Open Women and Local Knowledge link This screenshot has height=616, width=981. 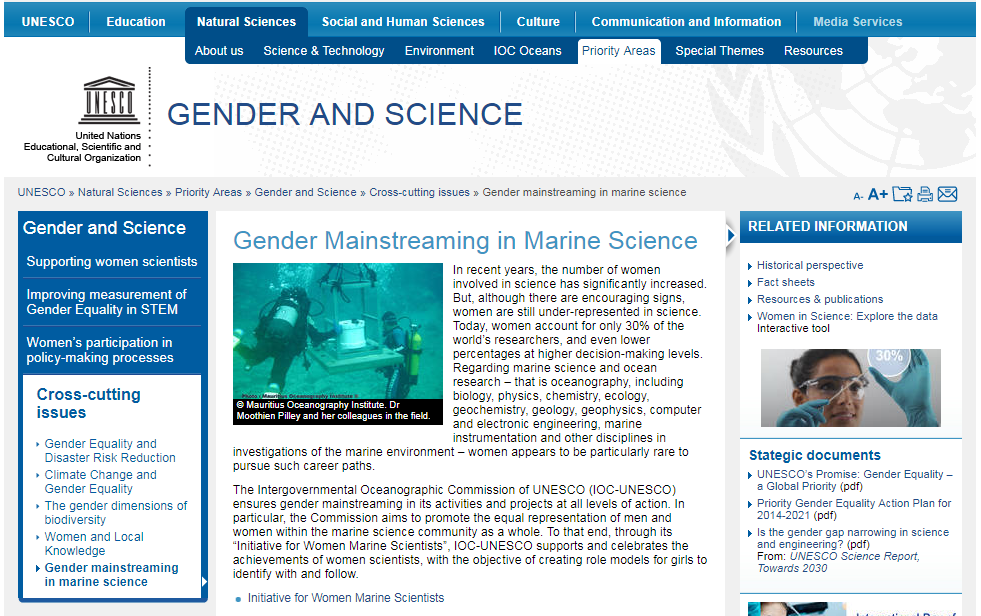pos(94,543)
